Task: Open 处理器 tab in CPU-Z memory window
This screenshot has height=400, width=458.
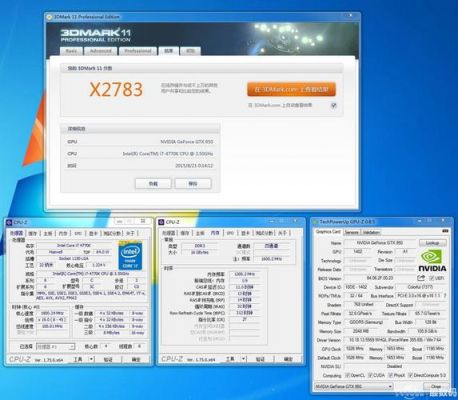Action: [169, 233]
